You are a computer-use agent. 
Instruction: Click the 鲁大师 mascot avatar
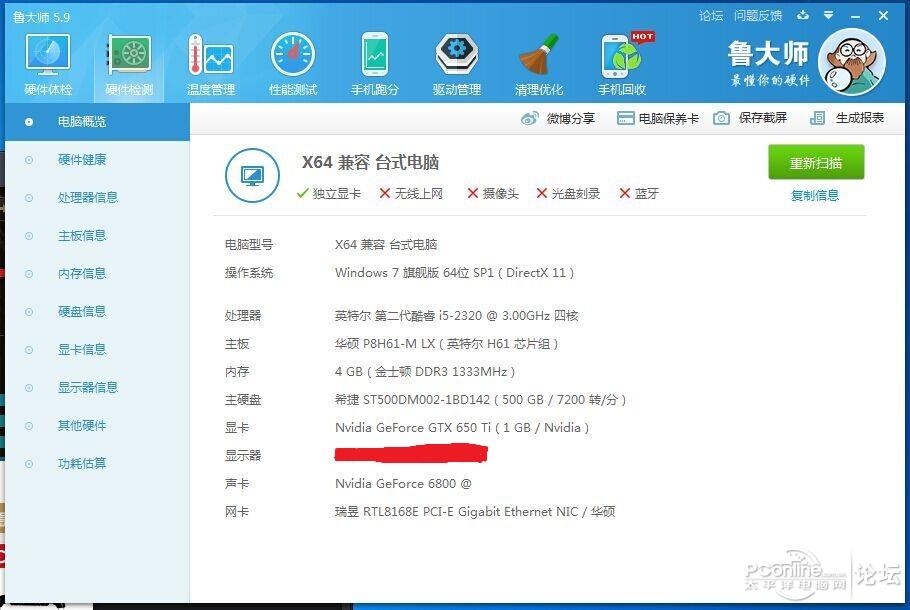tap(851, 61)
